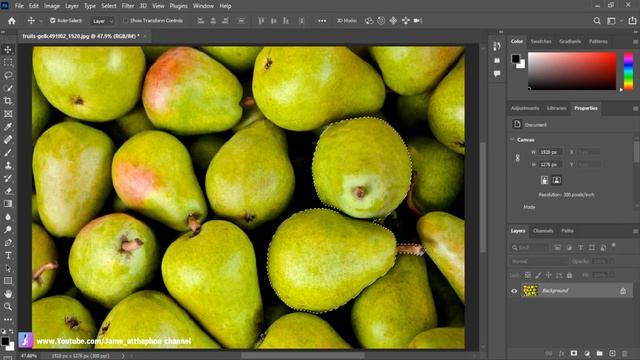
Task: Switch to the Channels tab
Action: (x=543, y=231)
